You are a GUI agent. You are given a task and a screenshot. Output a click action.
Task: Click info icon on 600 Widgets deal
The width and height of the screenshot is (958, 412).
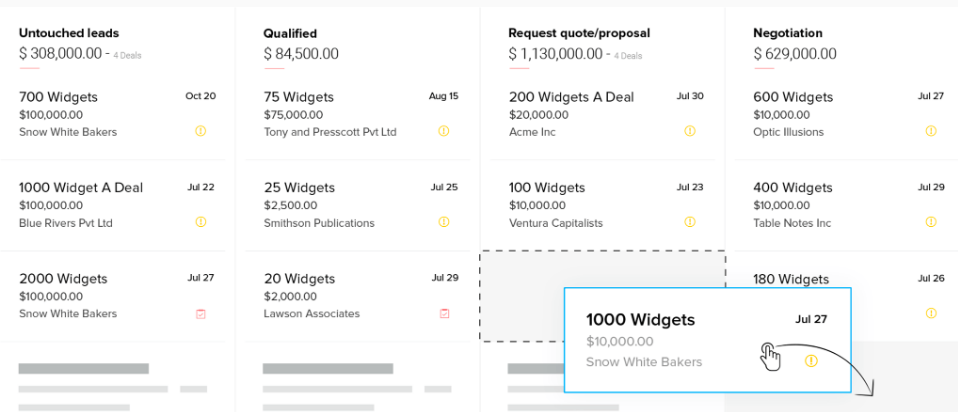[x=931, y=131]
